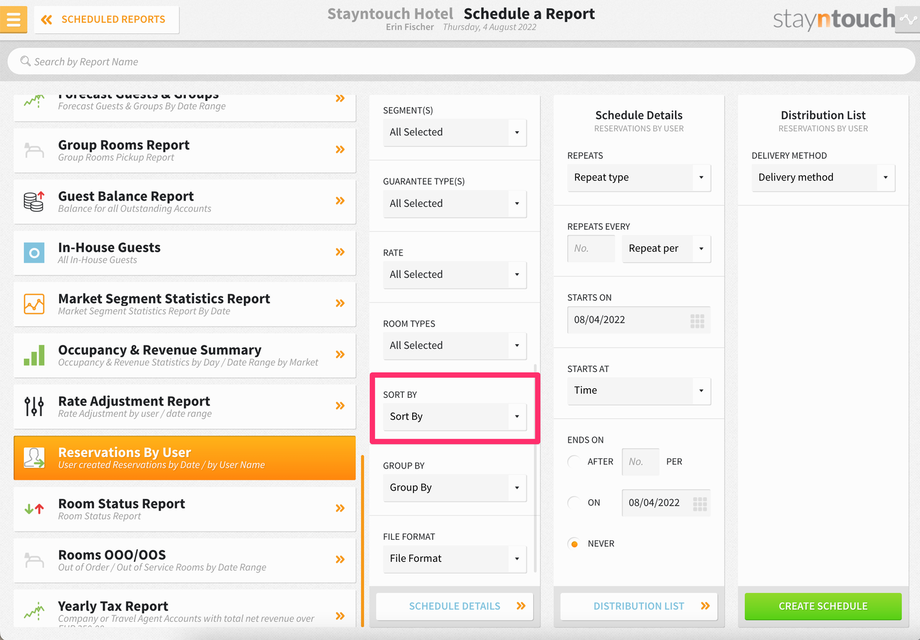Open In-House Guests via chevron arrow
920x640 pixels.
[340, 252]
